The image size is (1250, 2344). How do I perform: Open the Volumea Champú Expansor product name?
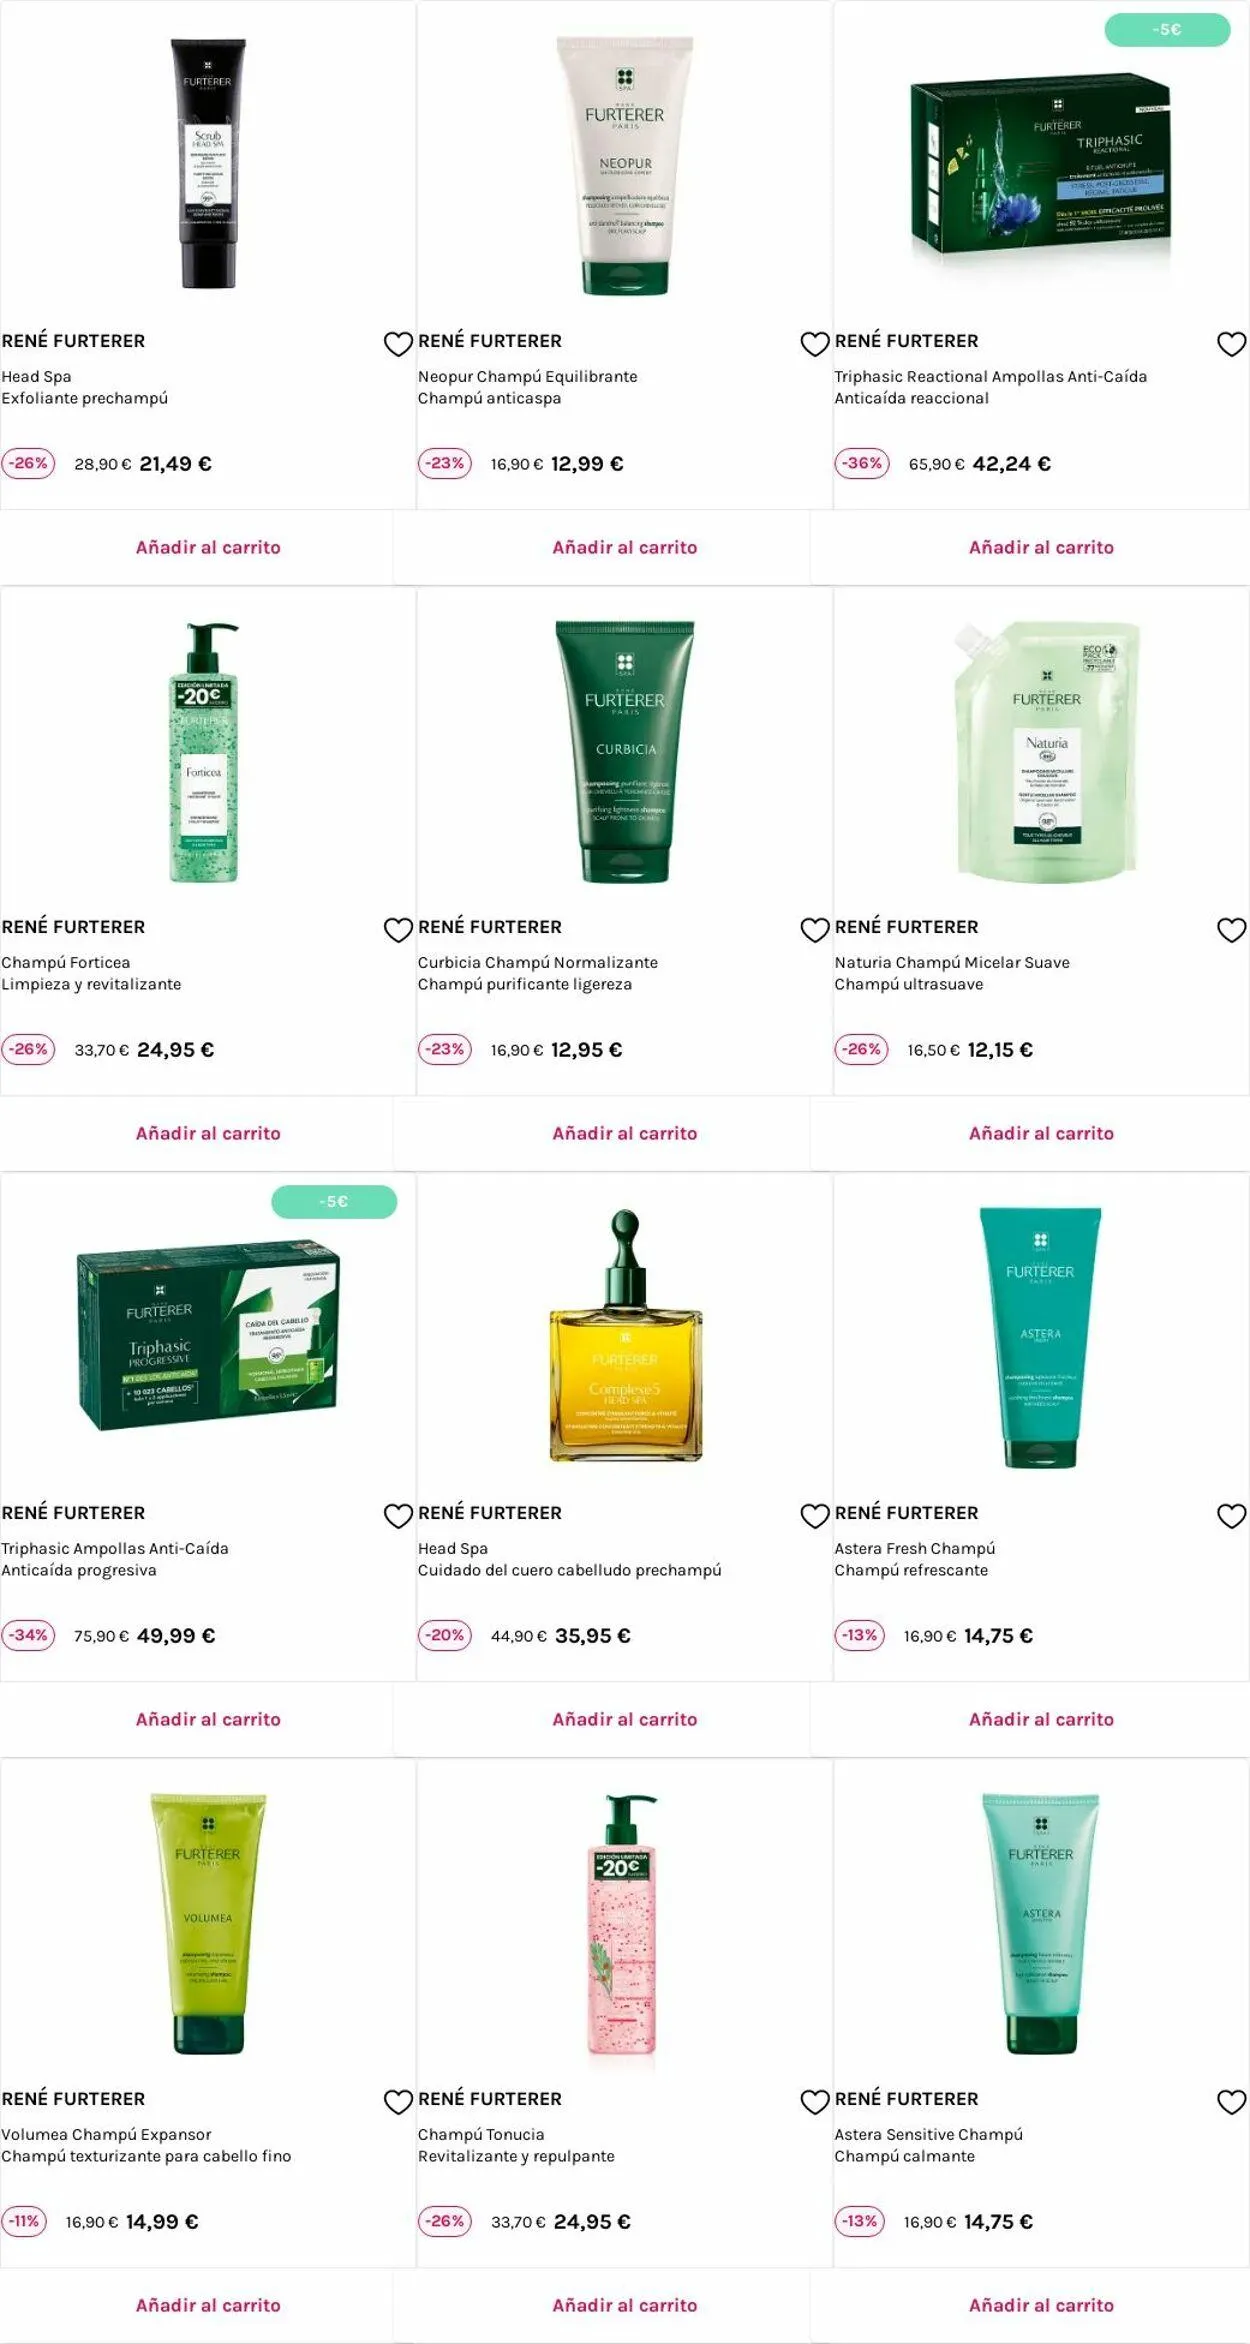[106, 2134]
